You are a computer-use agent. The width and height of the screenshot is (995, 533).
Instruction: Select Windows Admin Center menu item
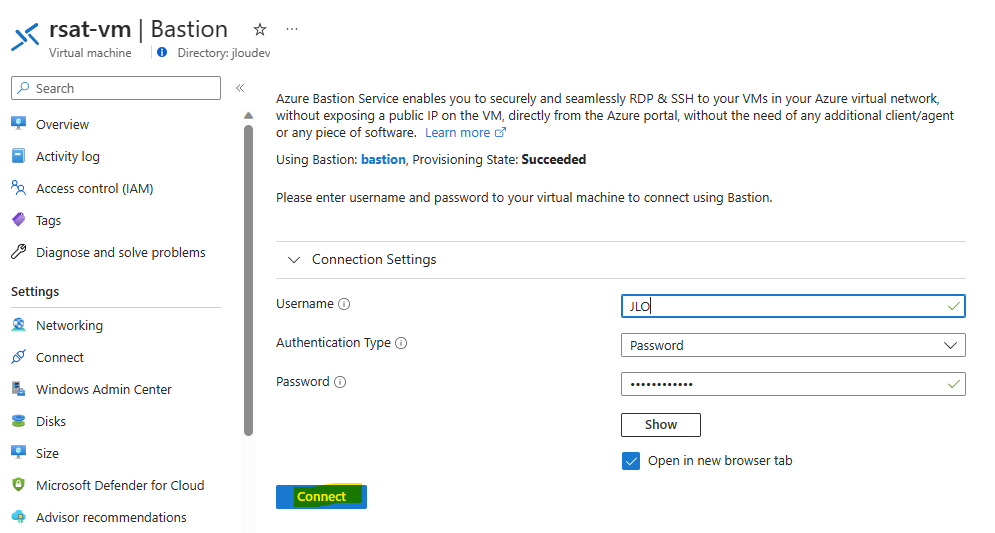pyautogui.click(x=103, y=389)
